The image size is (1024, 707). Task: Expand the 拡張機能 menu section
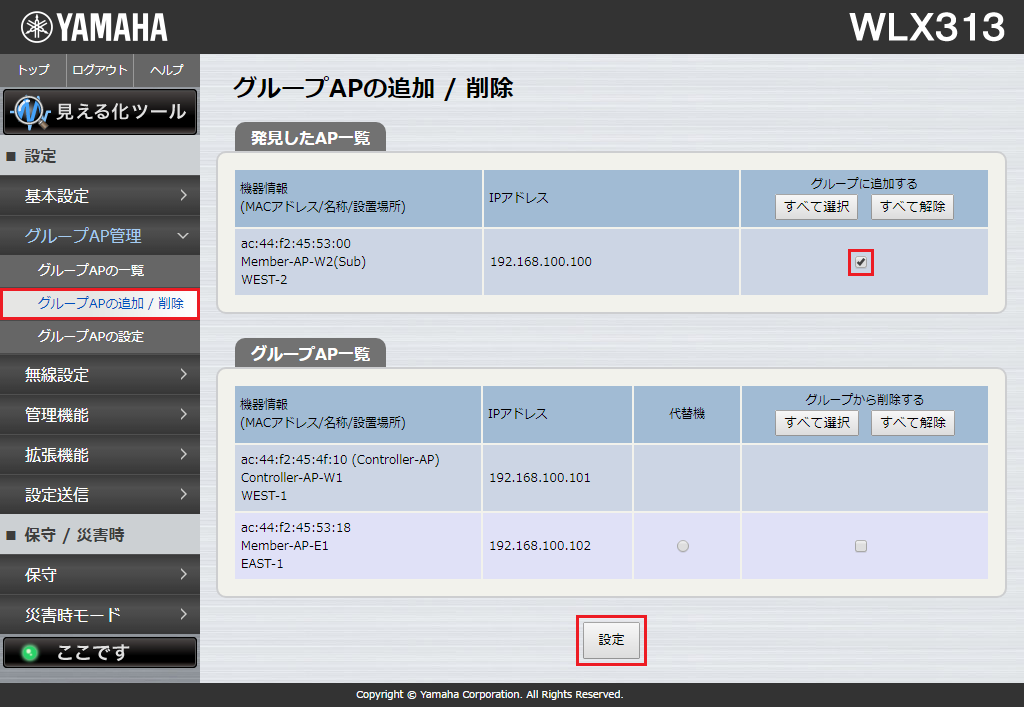100,455
